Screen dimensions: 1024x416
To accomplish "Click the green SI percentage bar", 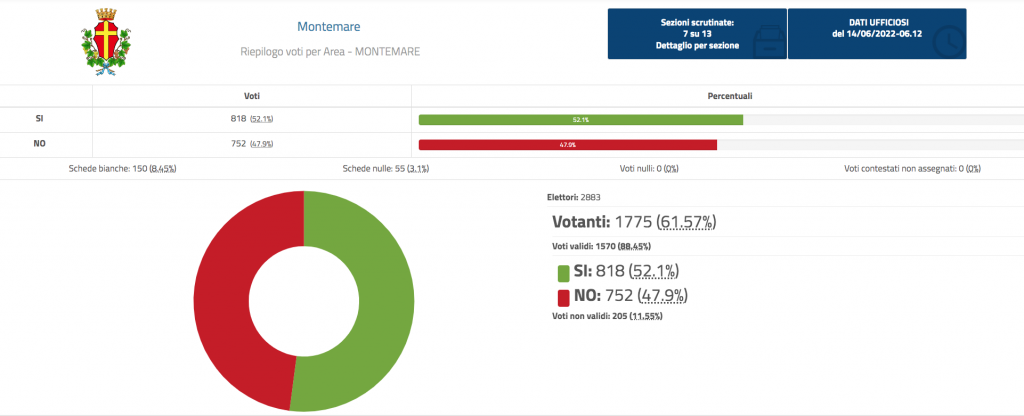I will click(580, 119).
